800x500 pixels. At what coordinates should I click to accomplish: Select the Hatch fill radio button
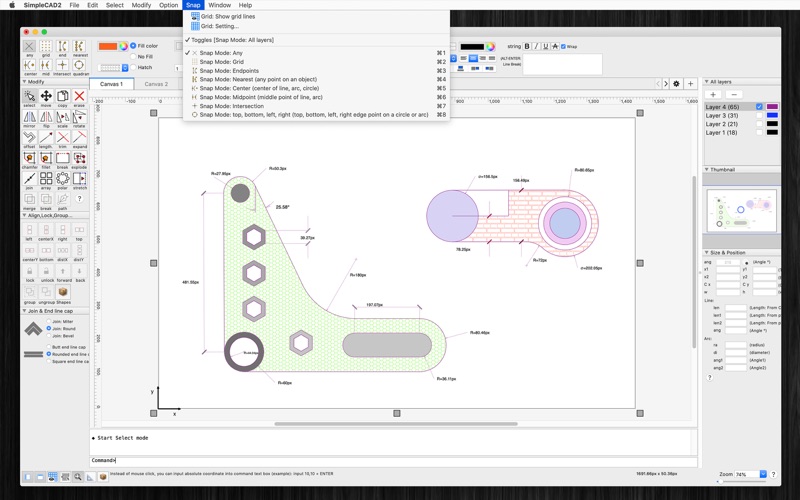[x=133, y=68]
